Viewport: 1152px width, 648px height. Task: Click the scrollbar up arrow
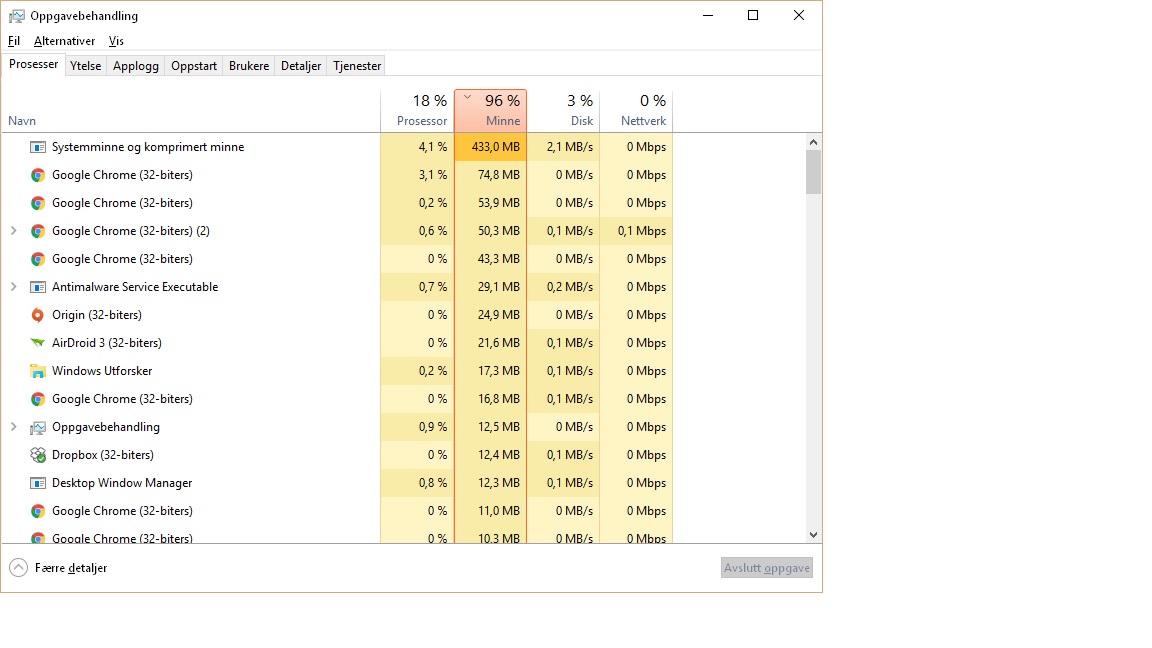tap(813, 142)
